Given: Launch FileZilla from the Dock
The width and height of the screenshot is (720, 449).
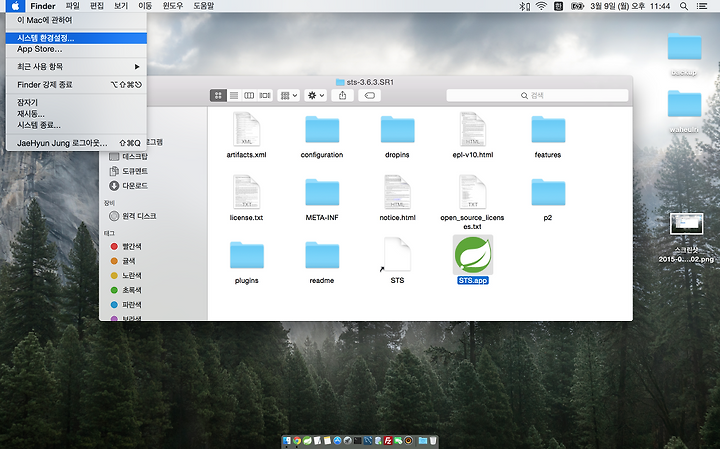Looking at the screenshot, I should pos(388,441).
